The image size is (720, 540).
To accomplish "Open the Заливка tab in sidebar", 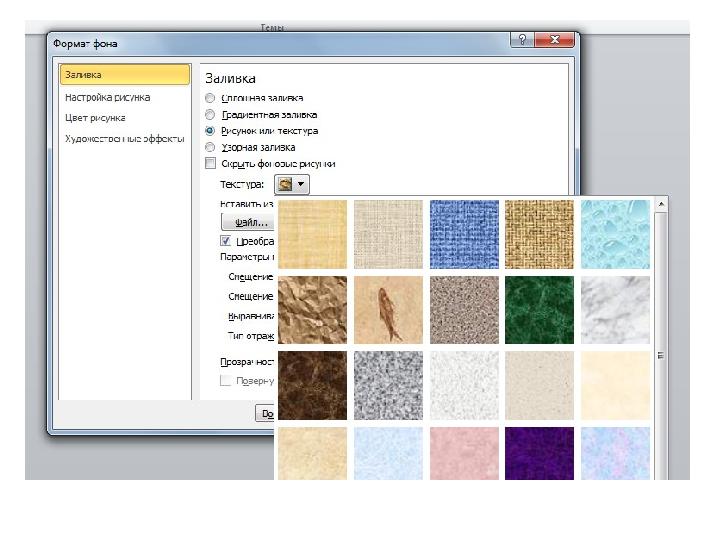I will click(x=124, y=74).
